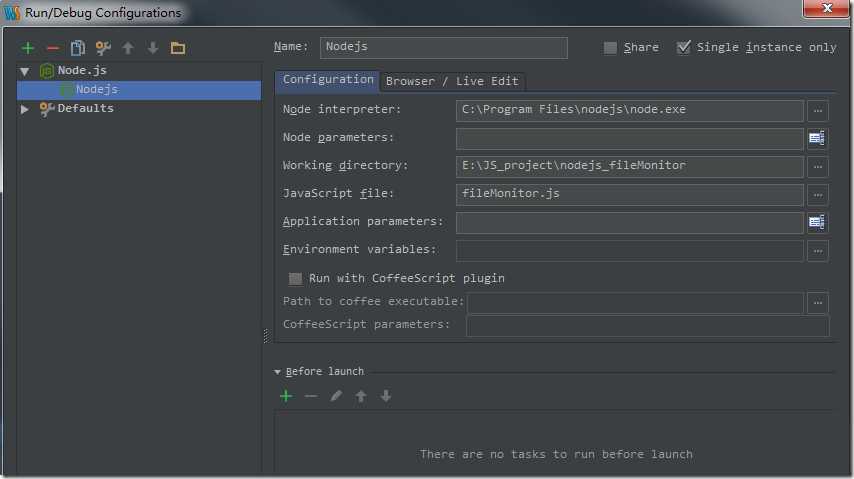The height and width of the screenshot is (479, 854).
Task: Focus the Node interpreter field
Action: pyautogui.click(x=630, y=111)
